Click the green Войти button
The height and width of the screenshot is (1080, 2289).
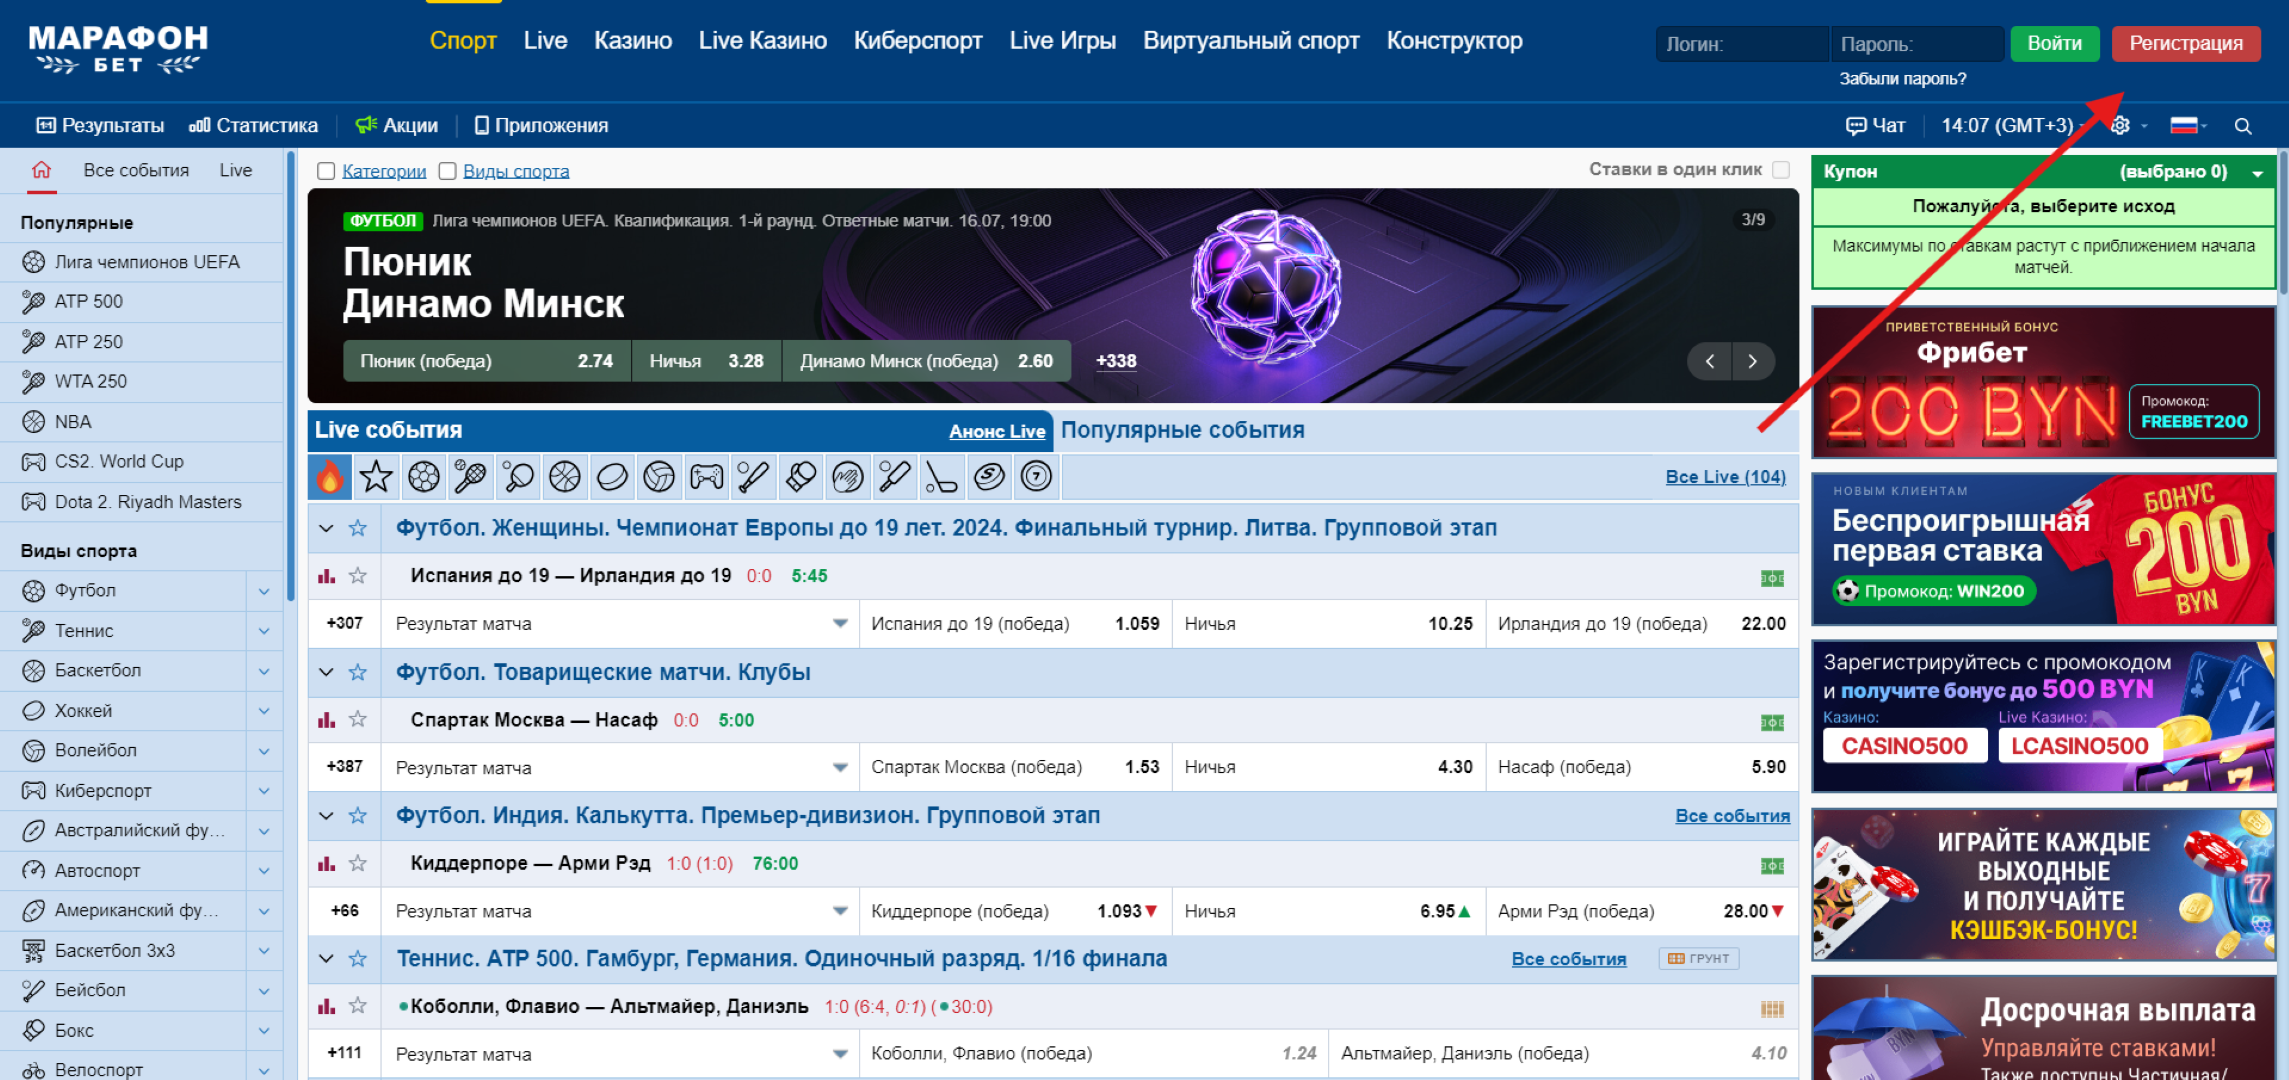point(2054,44)
